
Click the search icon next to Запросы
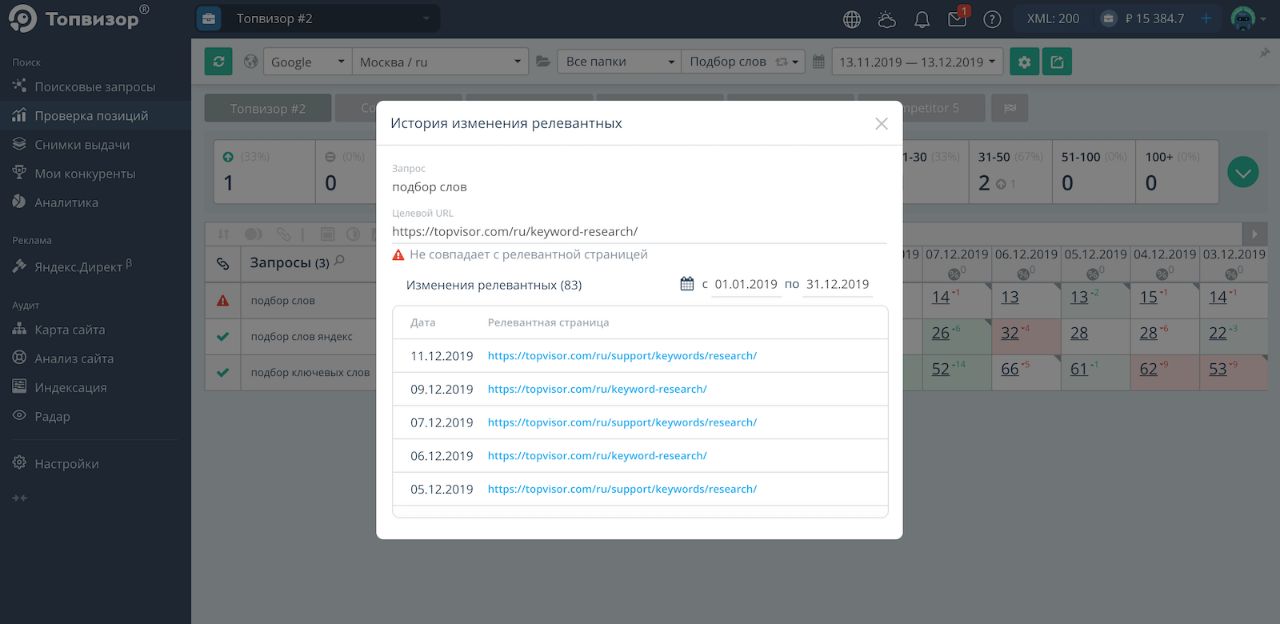339,261
